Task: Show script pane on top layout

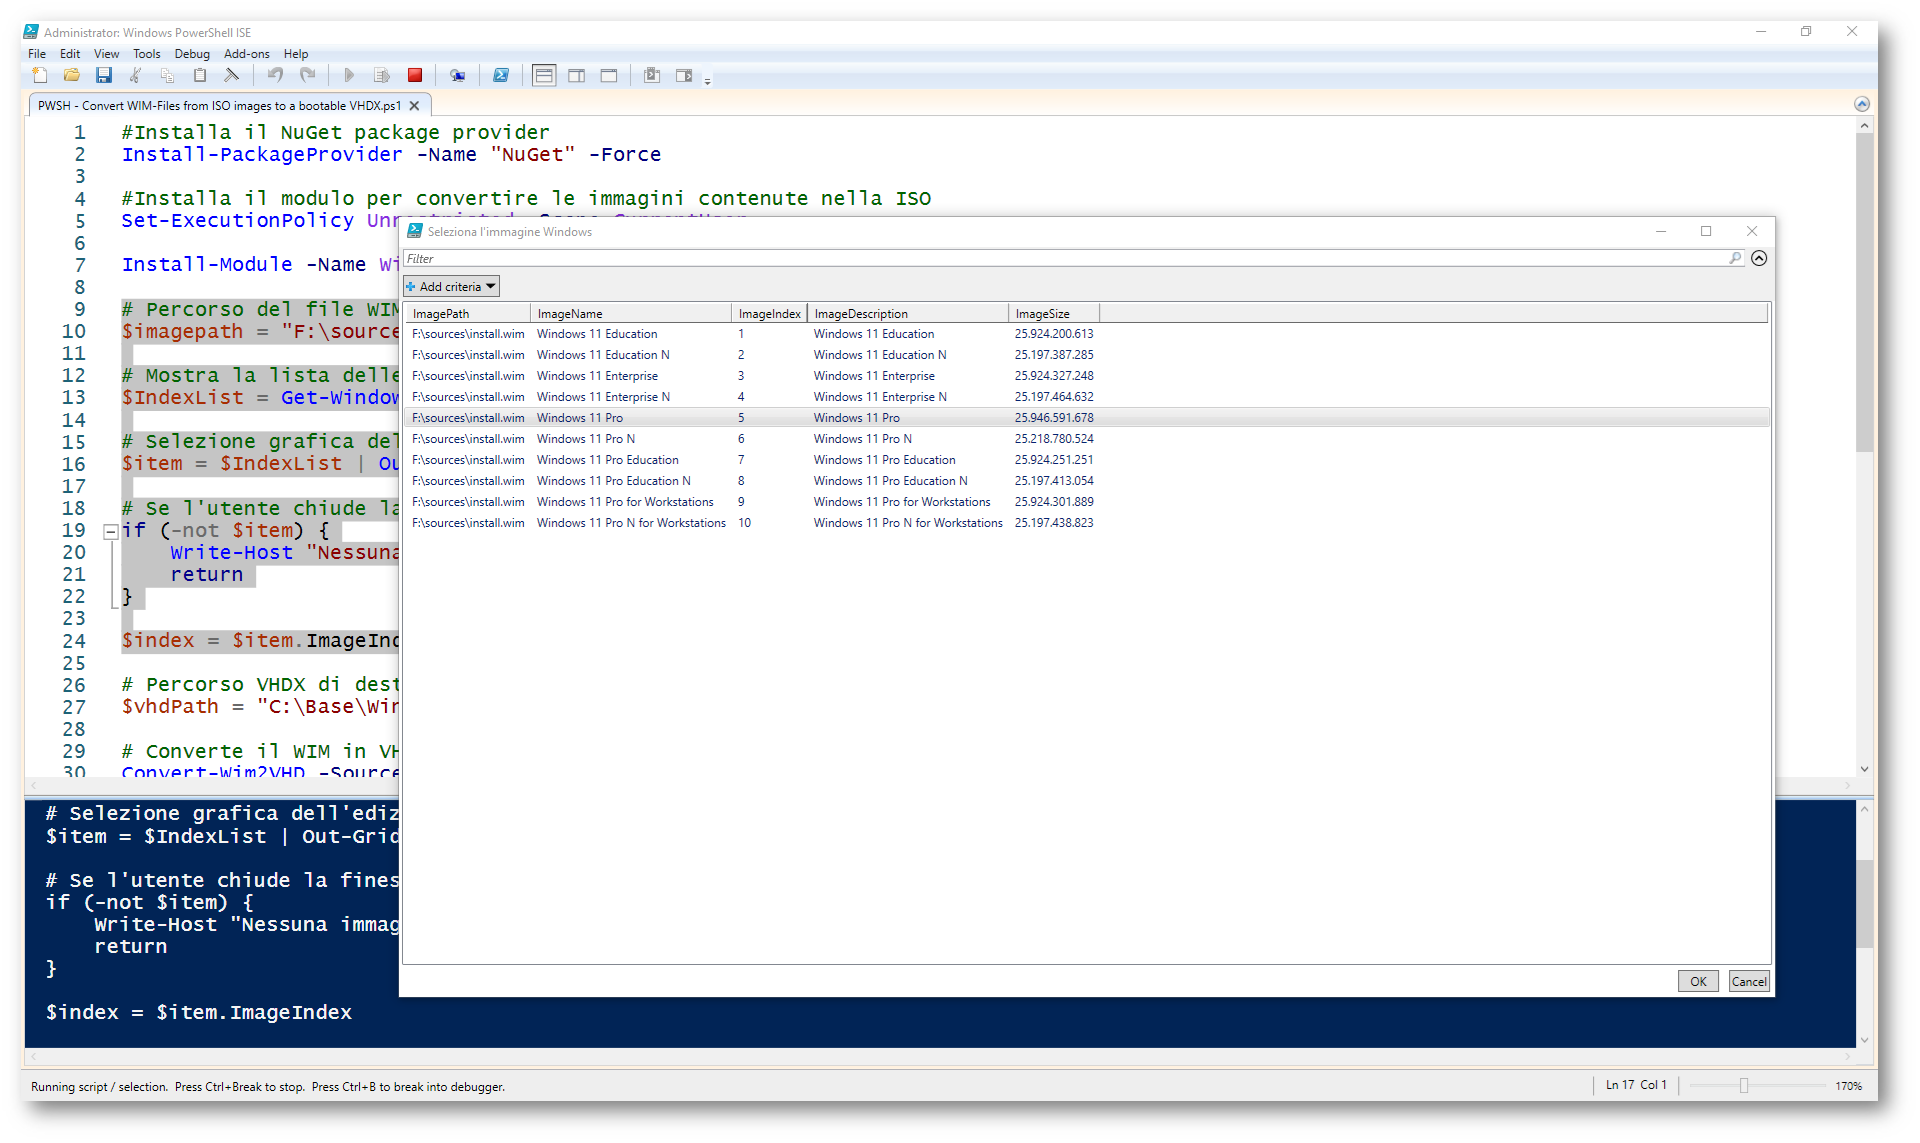Action: (x=544, y=75)
